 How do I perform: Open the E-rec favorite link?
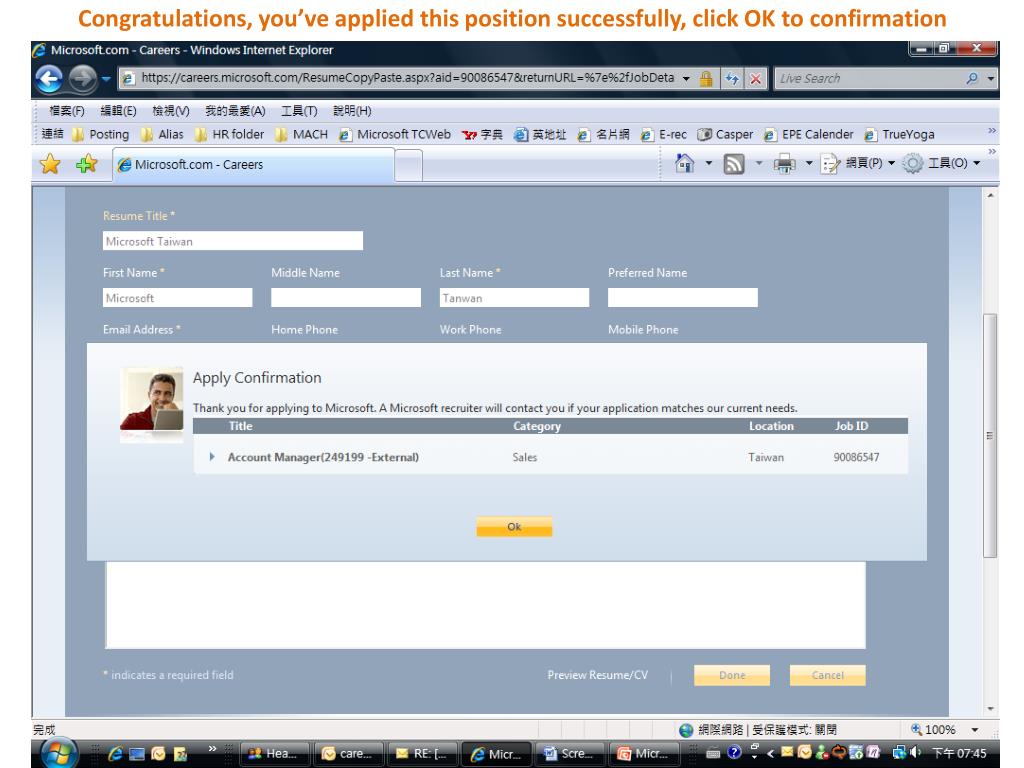[664, 135]
